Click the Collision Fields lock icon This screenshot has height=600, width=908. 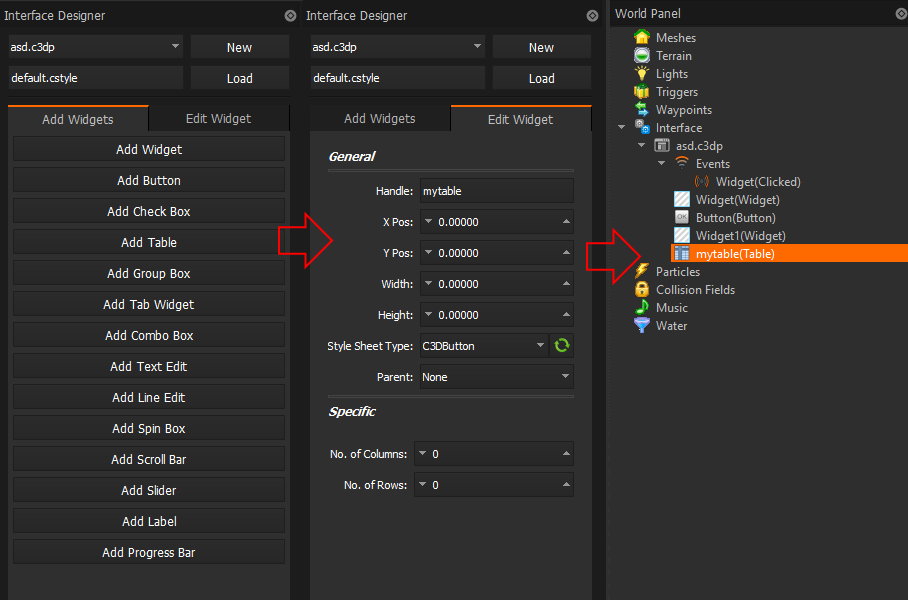[x=642, y=289]
